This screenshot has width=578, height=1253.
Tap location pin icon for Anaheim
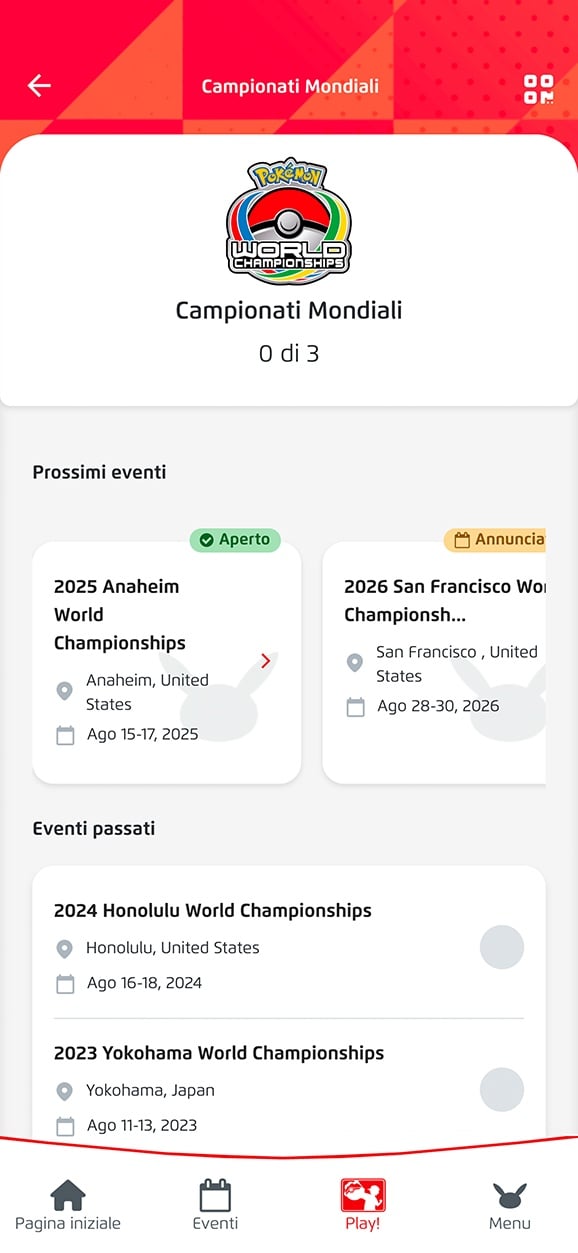pos(65,691)
